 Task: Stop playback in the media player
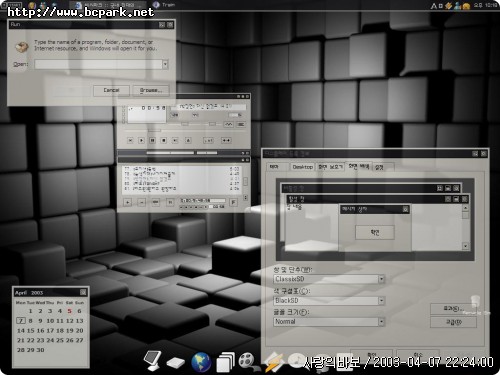(164, 141)
